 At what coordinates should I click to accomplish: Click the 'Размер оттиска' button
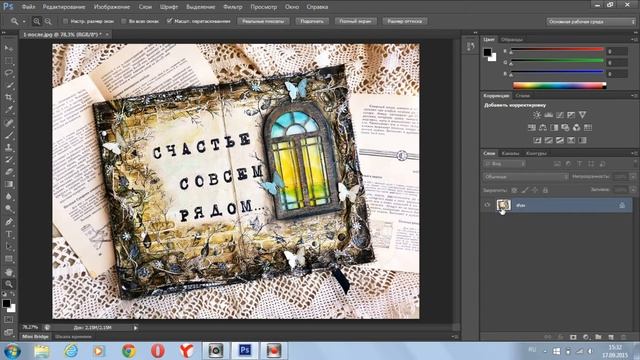point(405,21)
